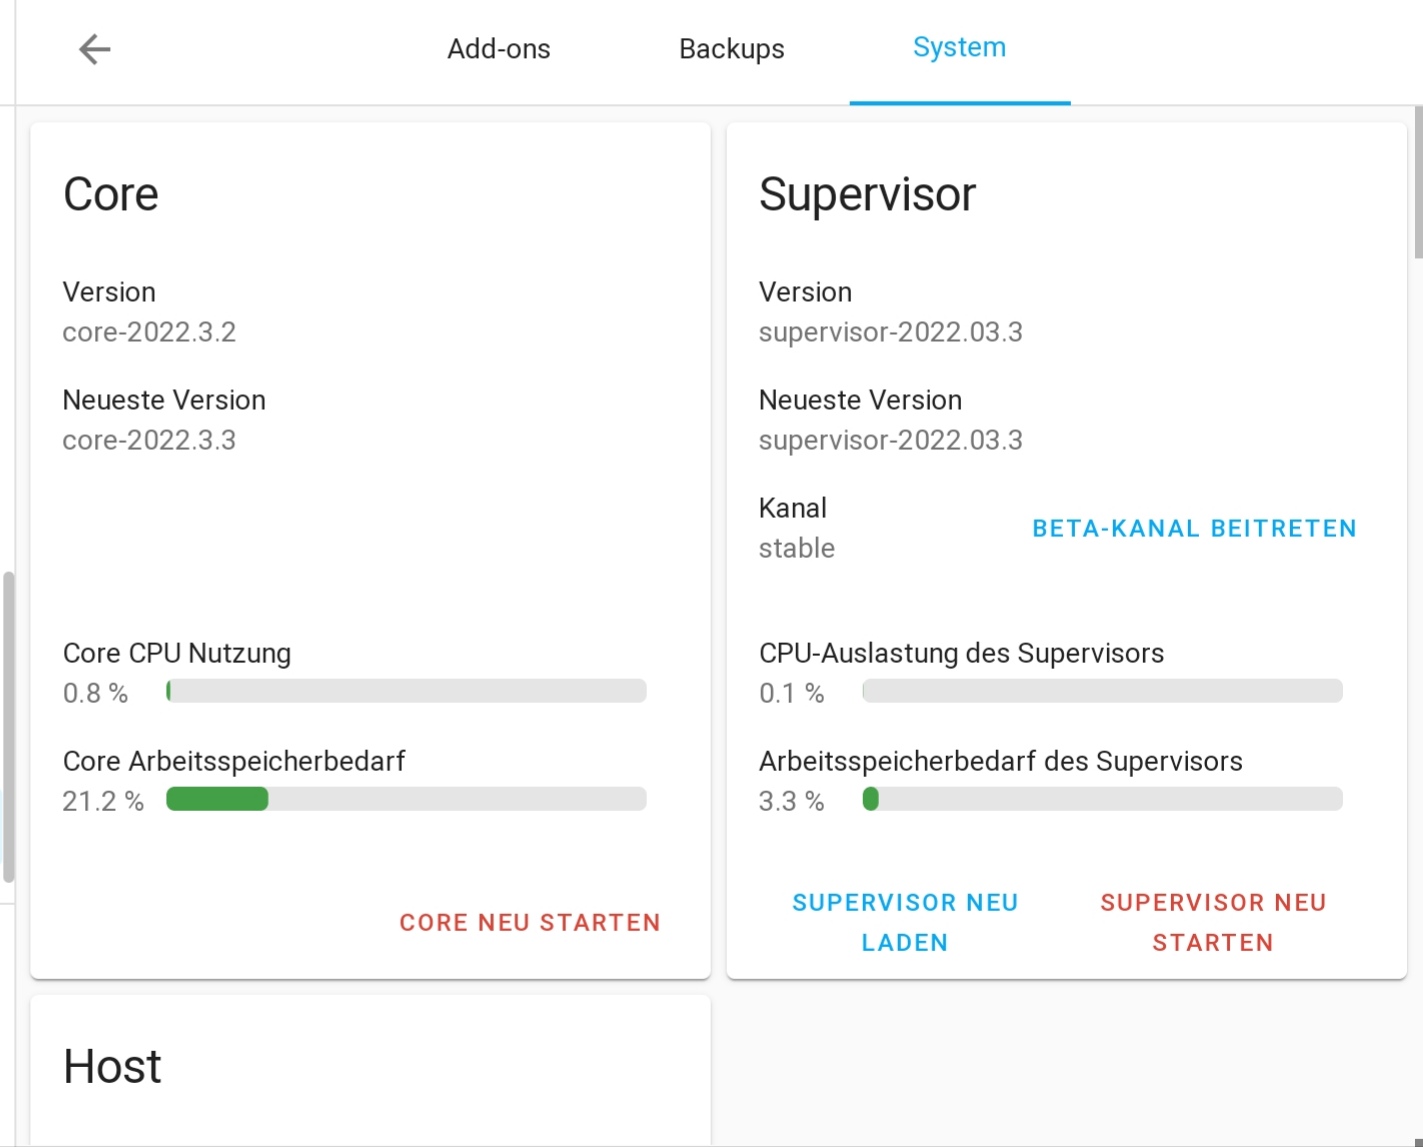Click the Supervisor card heading
Viewport: 1423px width, 1147px height.
(x=867, y=194)
